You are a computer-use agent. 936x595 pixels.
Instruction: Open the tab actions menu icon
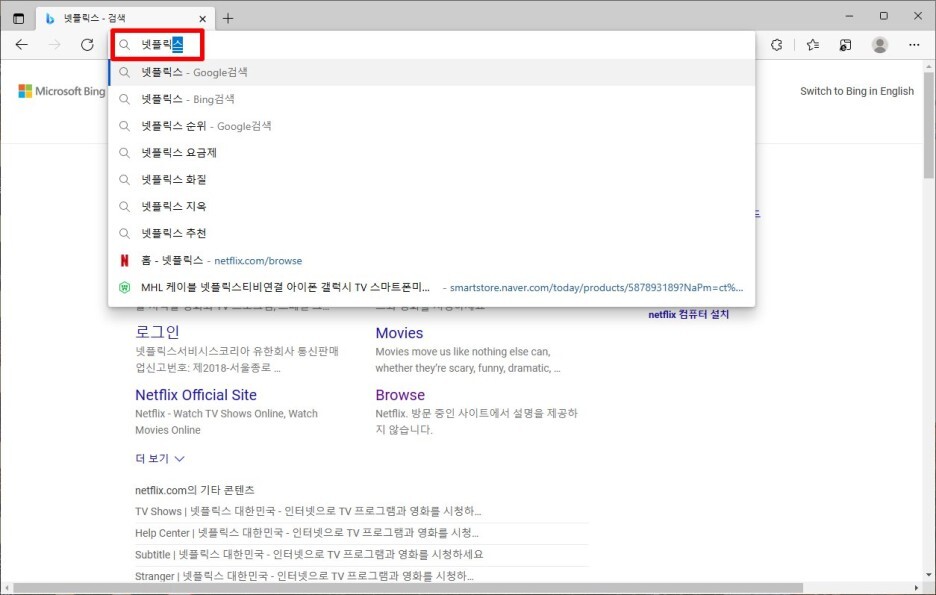[19, 19]
